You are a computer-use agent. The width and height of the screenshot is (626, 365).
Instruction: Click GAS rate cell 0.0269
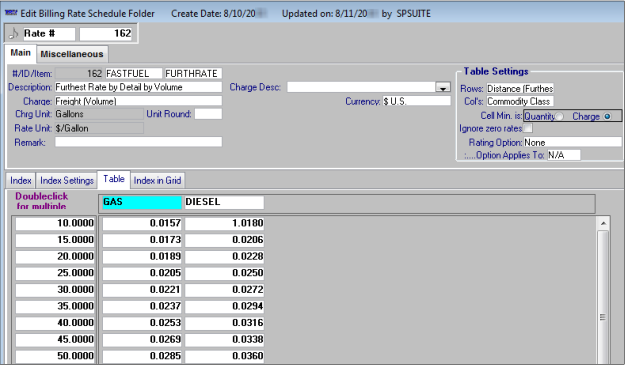point(142,339)
